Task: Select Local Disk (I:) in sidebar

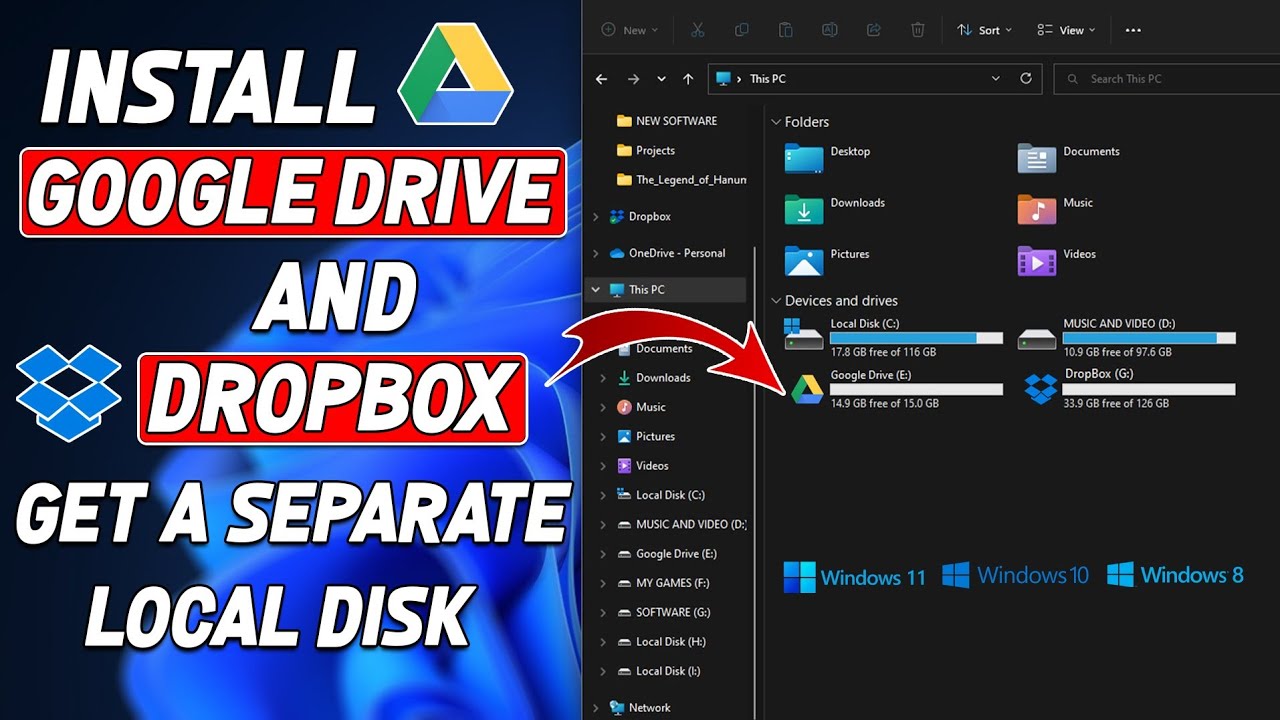Action: (660, 671)
